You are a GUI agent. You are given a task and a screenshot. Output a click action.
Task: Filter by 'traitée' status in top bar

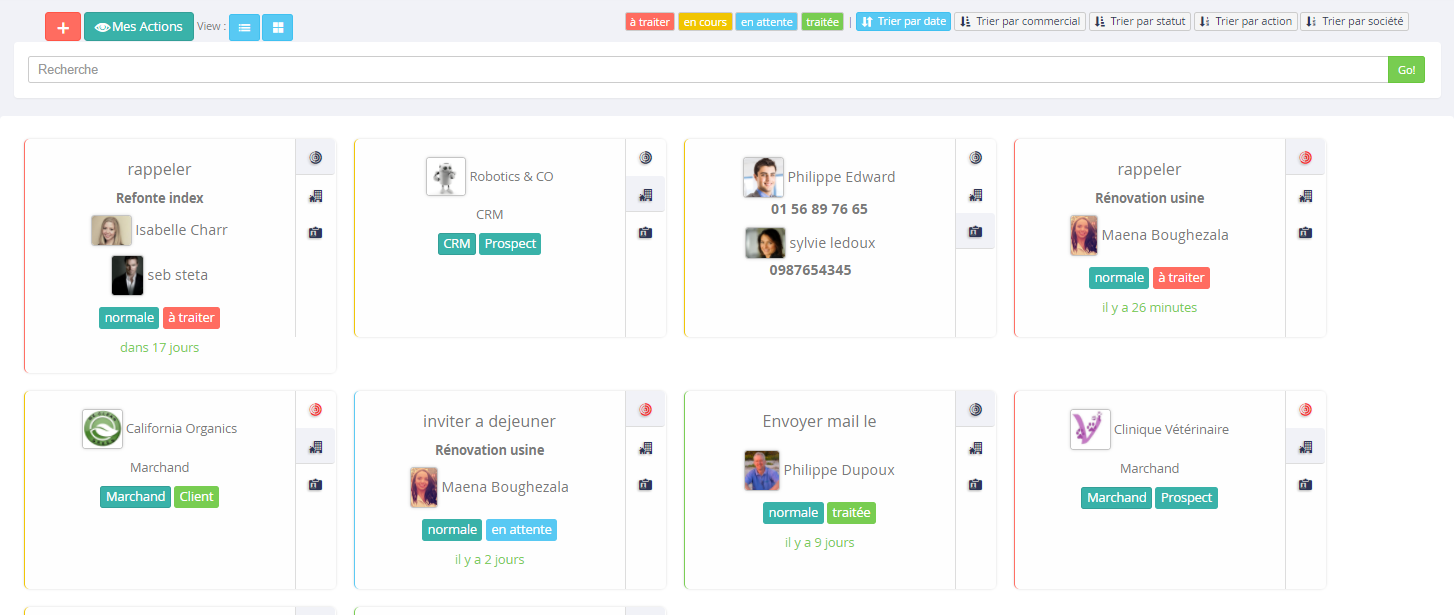[x=822, y=21]
